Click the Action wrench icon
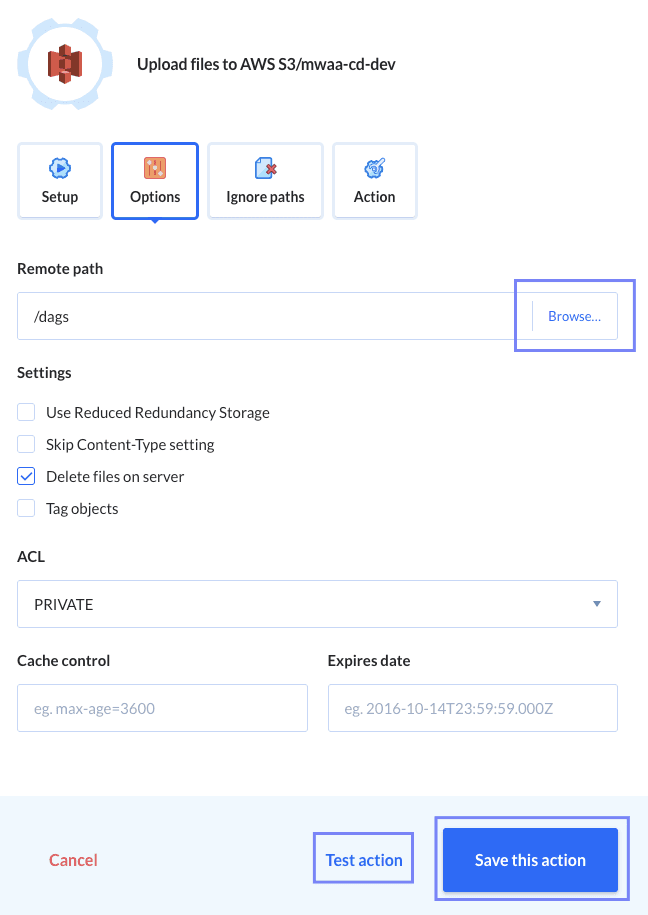Viewport: 648px width, 915px height. pyautogui.click(x=374, y=169)
